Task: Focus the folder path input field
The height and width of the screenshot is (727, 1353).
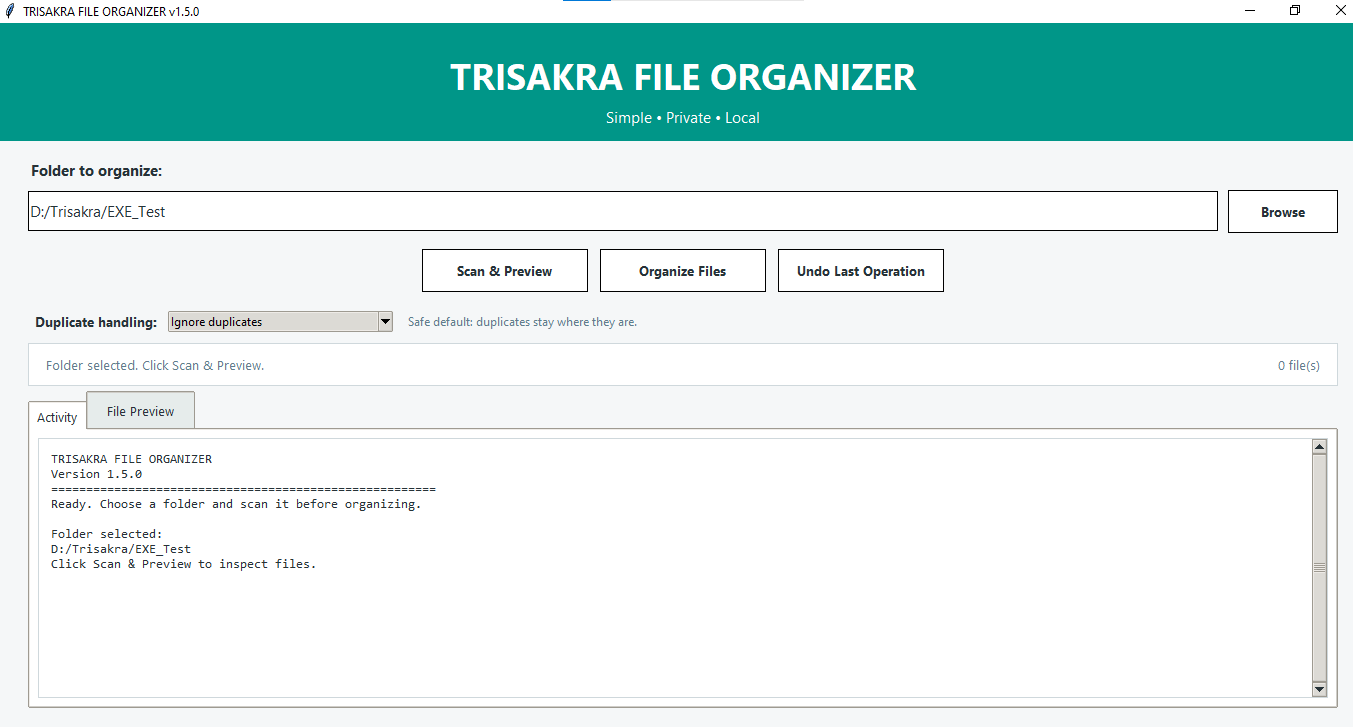Action: [x=623, y=211]
